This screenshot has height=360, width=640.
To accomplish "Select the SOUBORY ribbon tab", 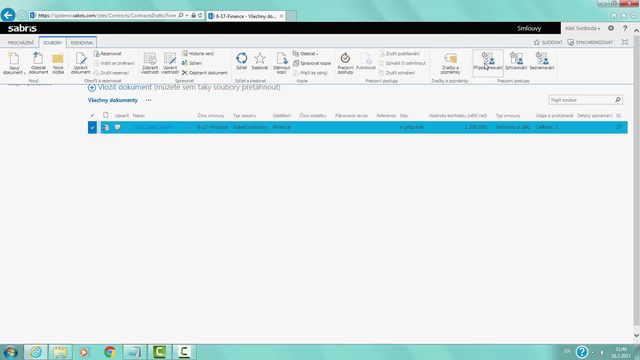I will [x=53, y=42].
